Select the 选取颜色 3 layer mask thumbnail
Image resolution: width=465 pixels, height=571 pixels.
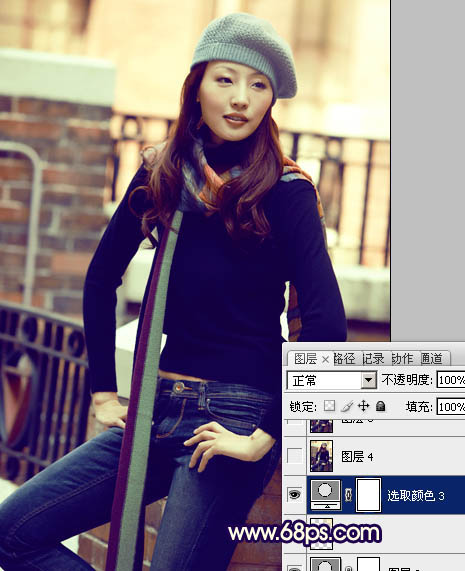369,495
